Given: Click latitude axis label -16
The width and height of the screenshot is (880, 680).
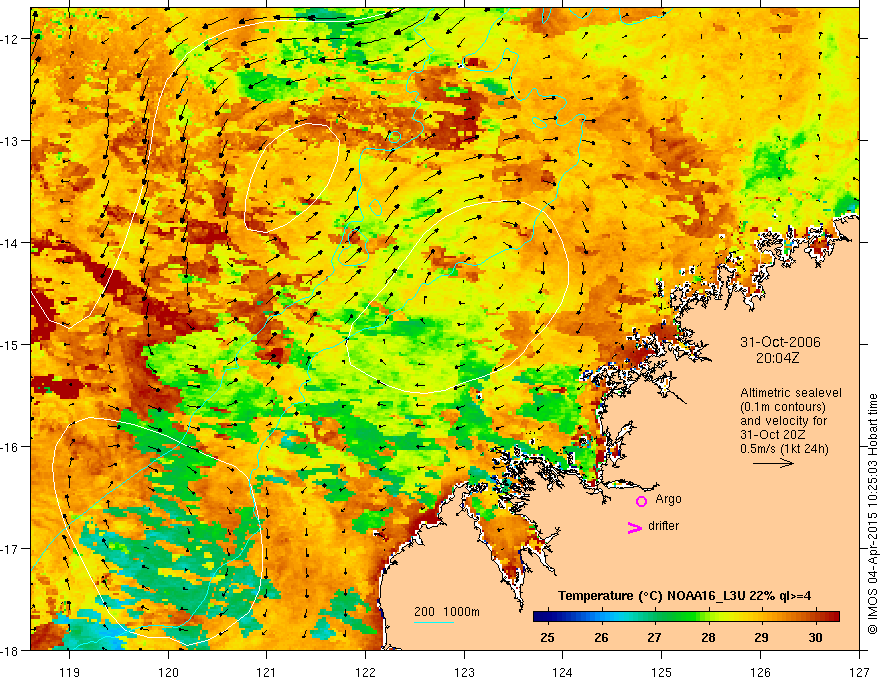Looking at the screenshot, I should click(10, 447).
